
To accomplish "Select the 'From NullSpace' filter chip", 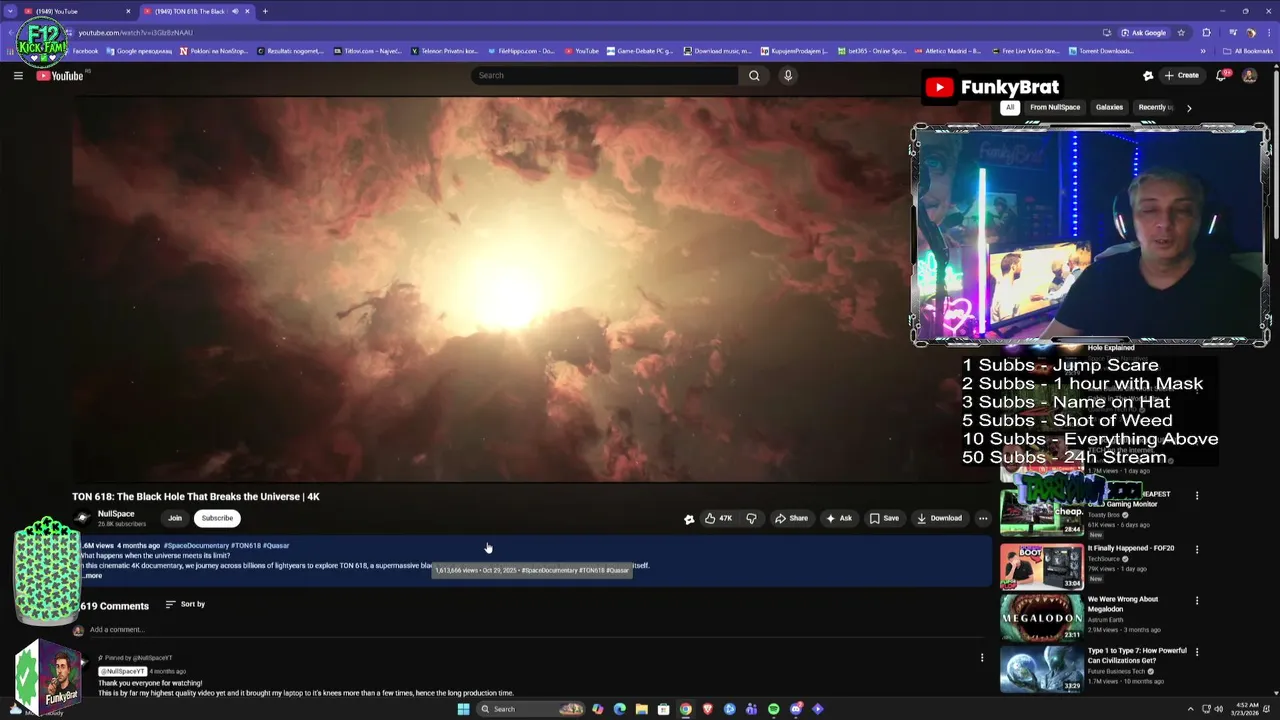I will (1055, 107).
